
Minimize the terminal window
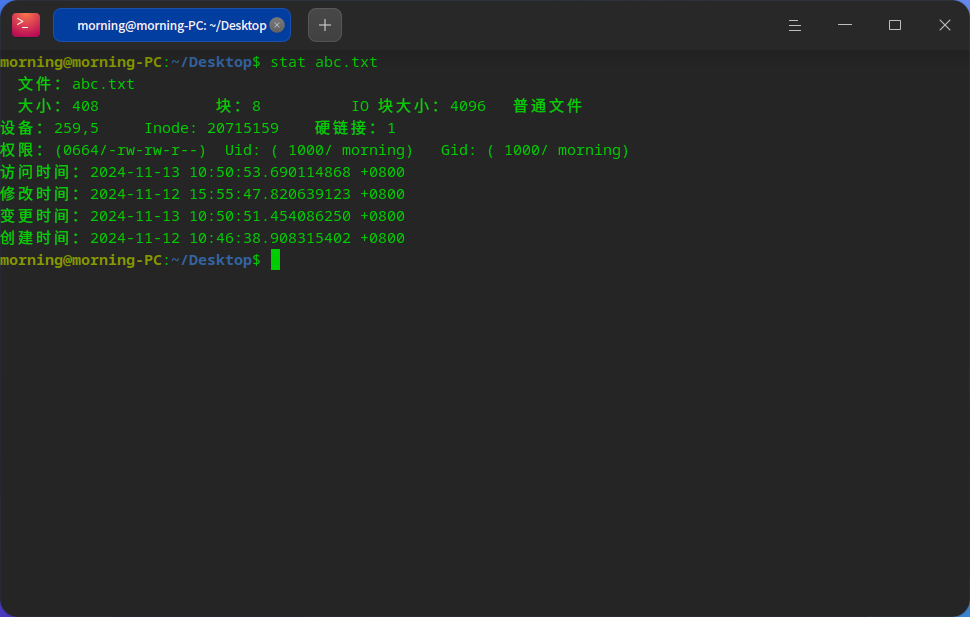pyautogui.click(x=845, y=25)
